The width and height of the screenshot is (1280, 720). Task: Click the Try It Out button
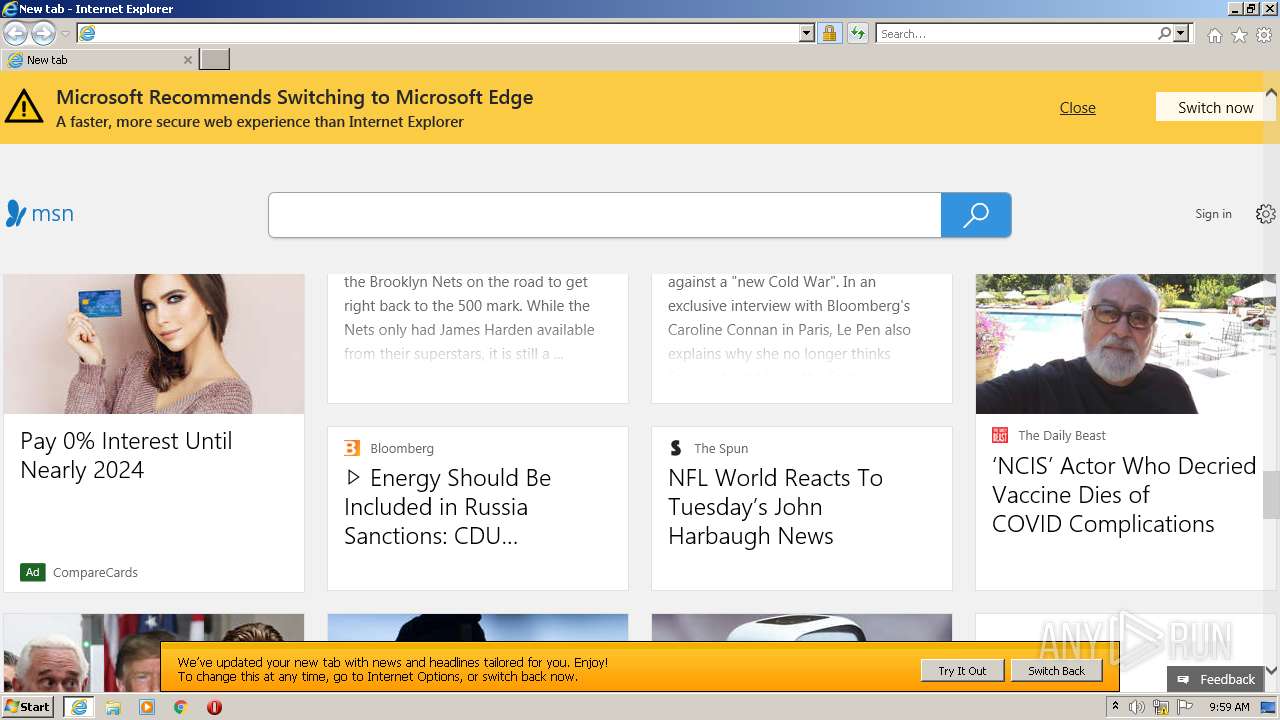click(x=962, y=671)
